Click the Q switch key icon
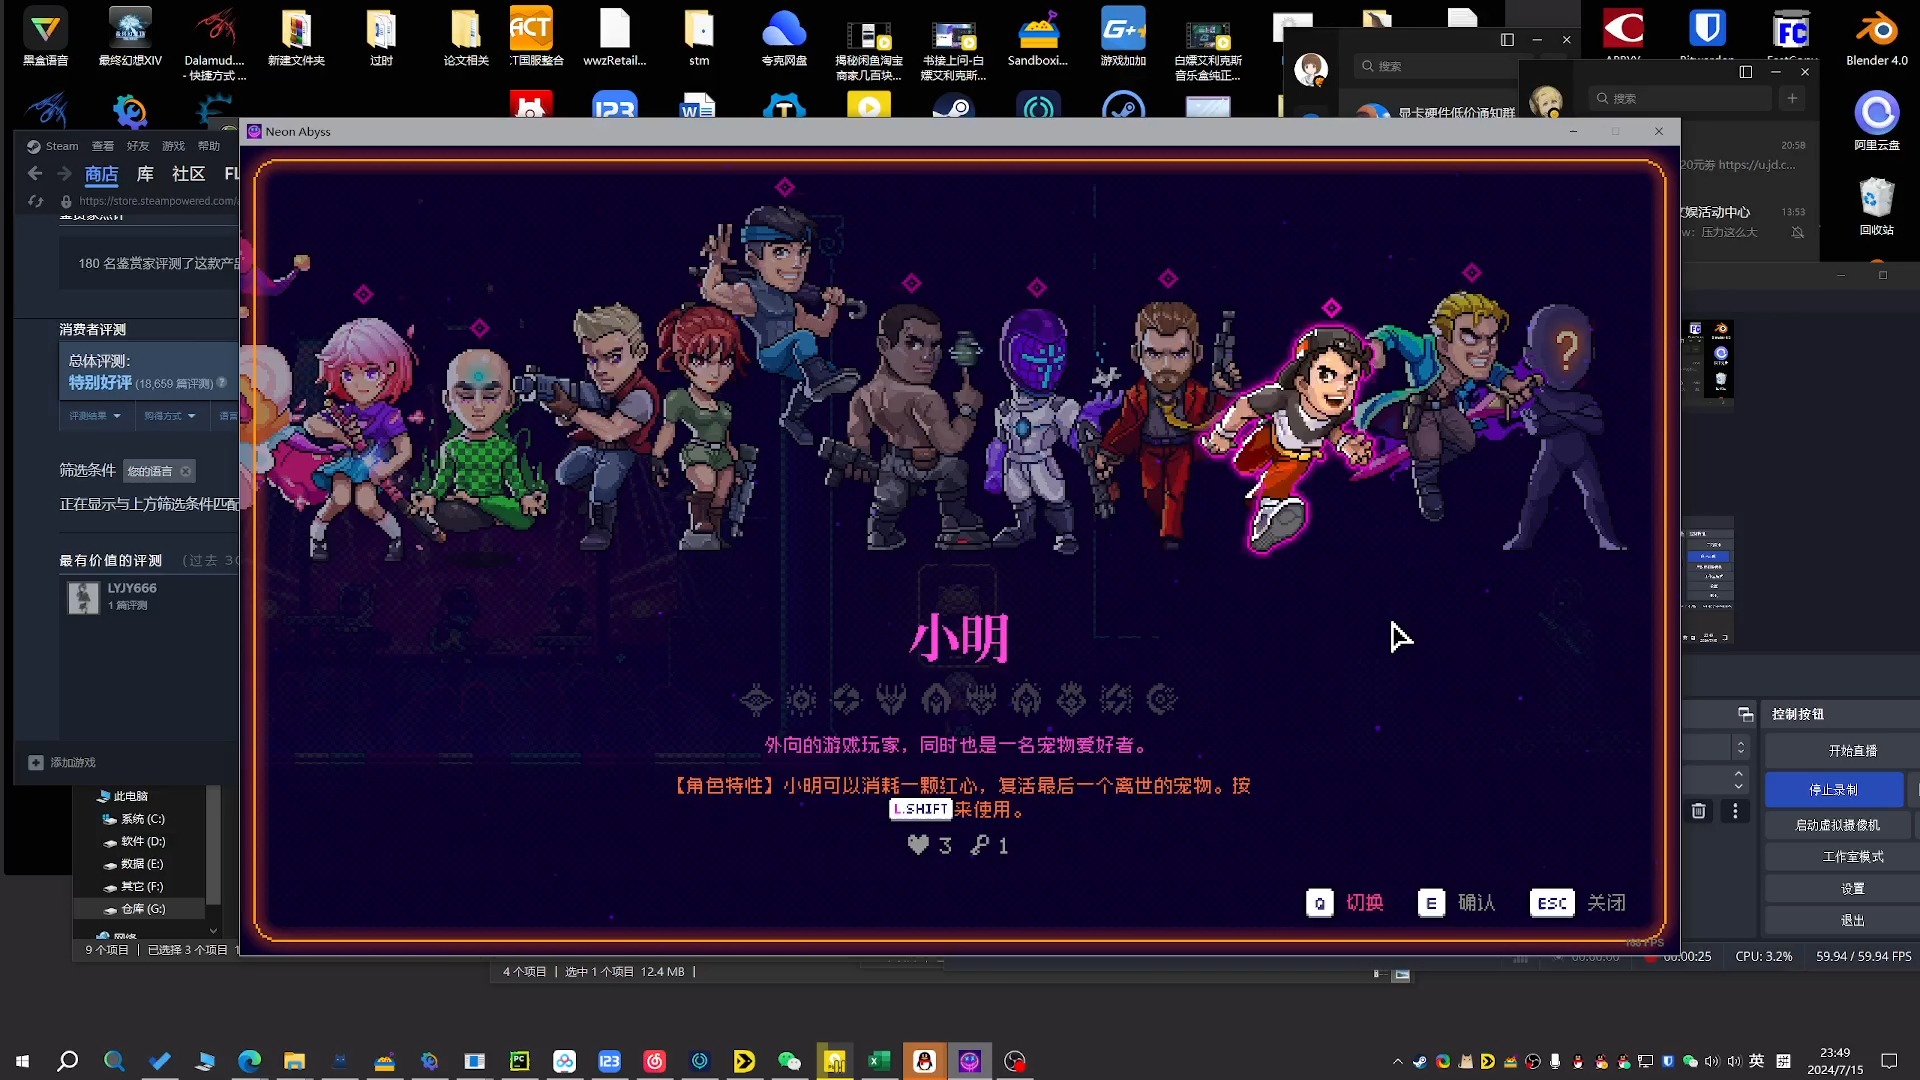Viewport: 1920px width, 1080px height. (x=1319, y=903)
